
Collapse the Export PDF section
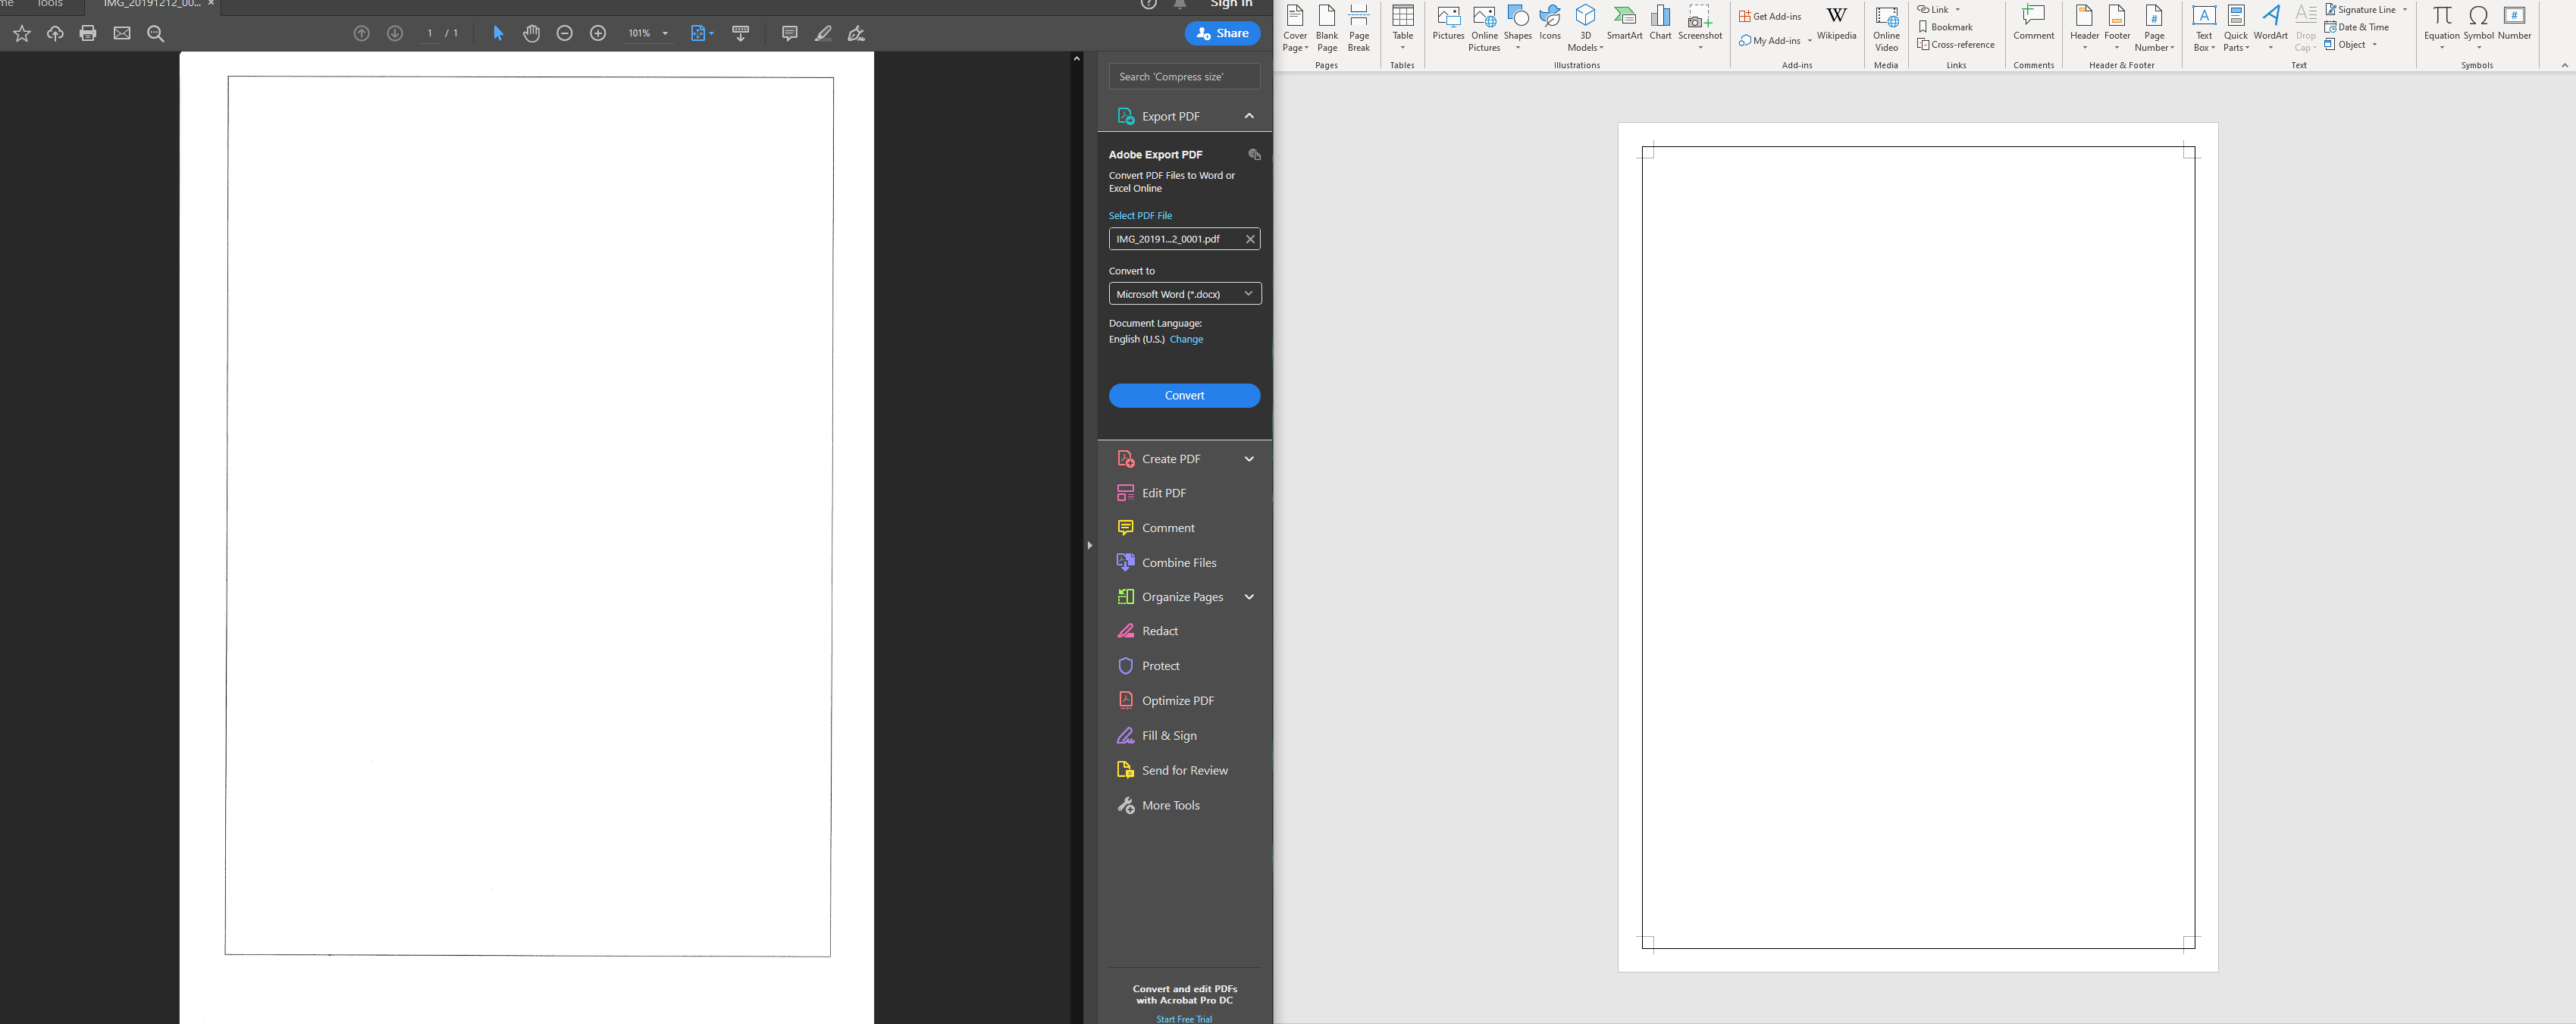tap(1249, 116)
